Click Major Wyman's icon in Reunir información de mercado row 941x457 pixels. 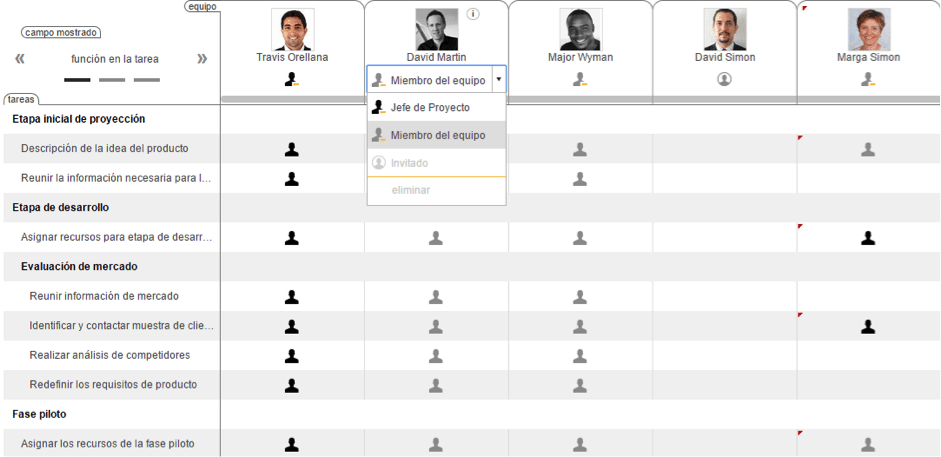pos(580,297)
